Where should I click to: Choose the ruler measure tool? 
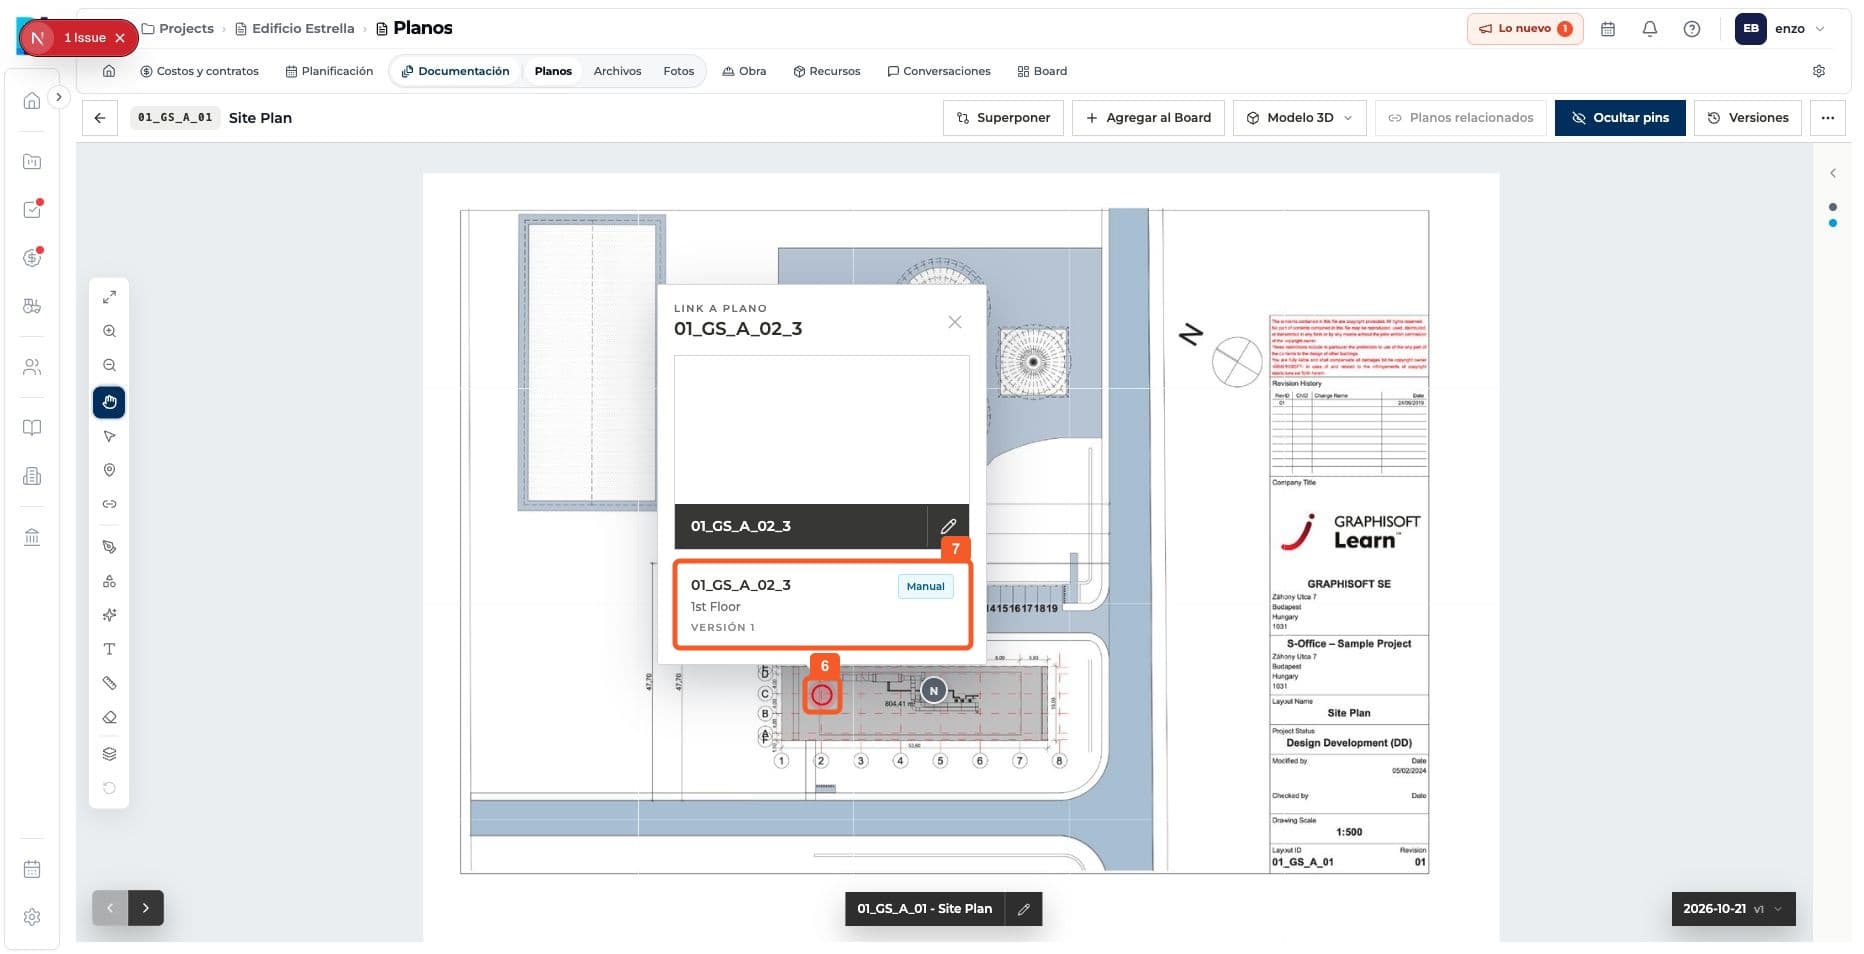[109, 683]
